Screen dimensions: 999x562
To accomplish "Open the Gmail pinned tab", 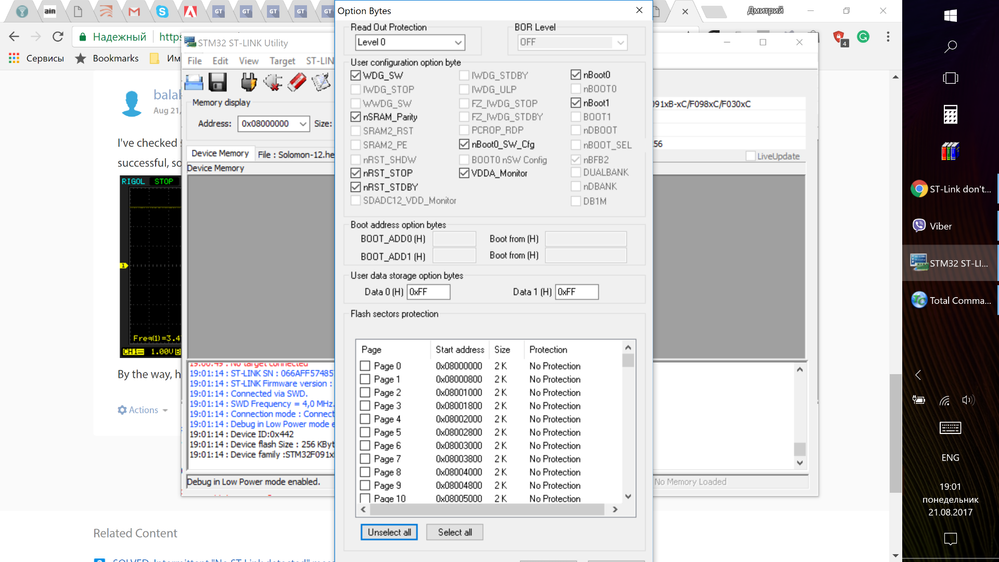I will pyautogui.click(x=134, y=11).
